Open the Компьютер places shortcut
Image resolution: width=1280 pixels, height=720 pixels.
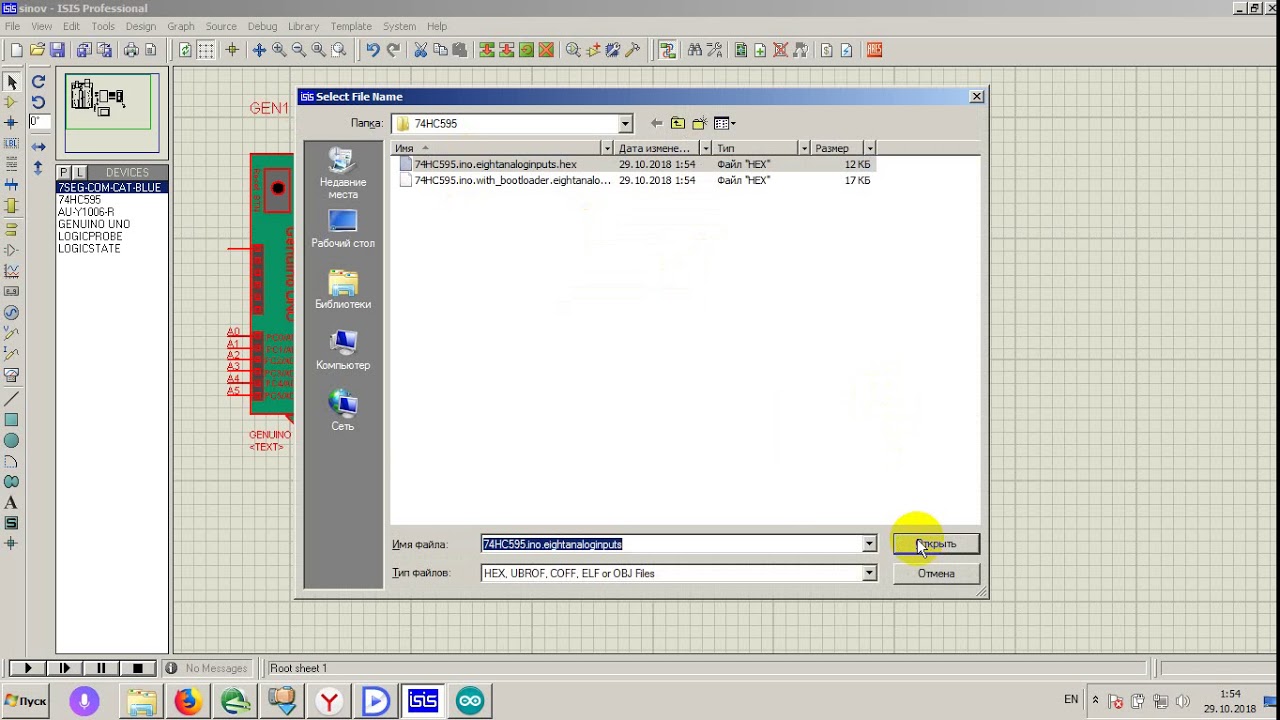[x=343, y=351]
